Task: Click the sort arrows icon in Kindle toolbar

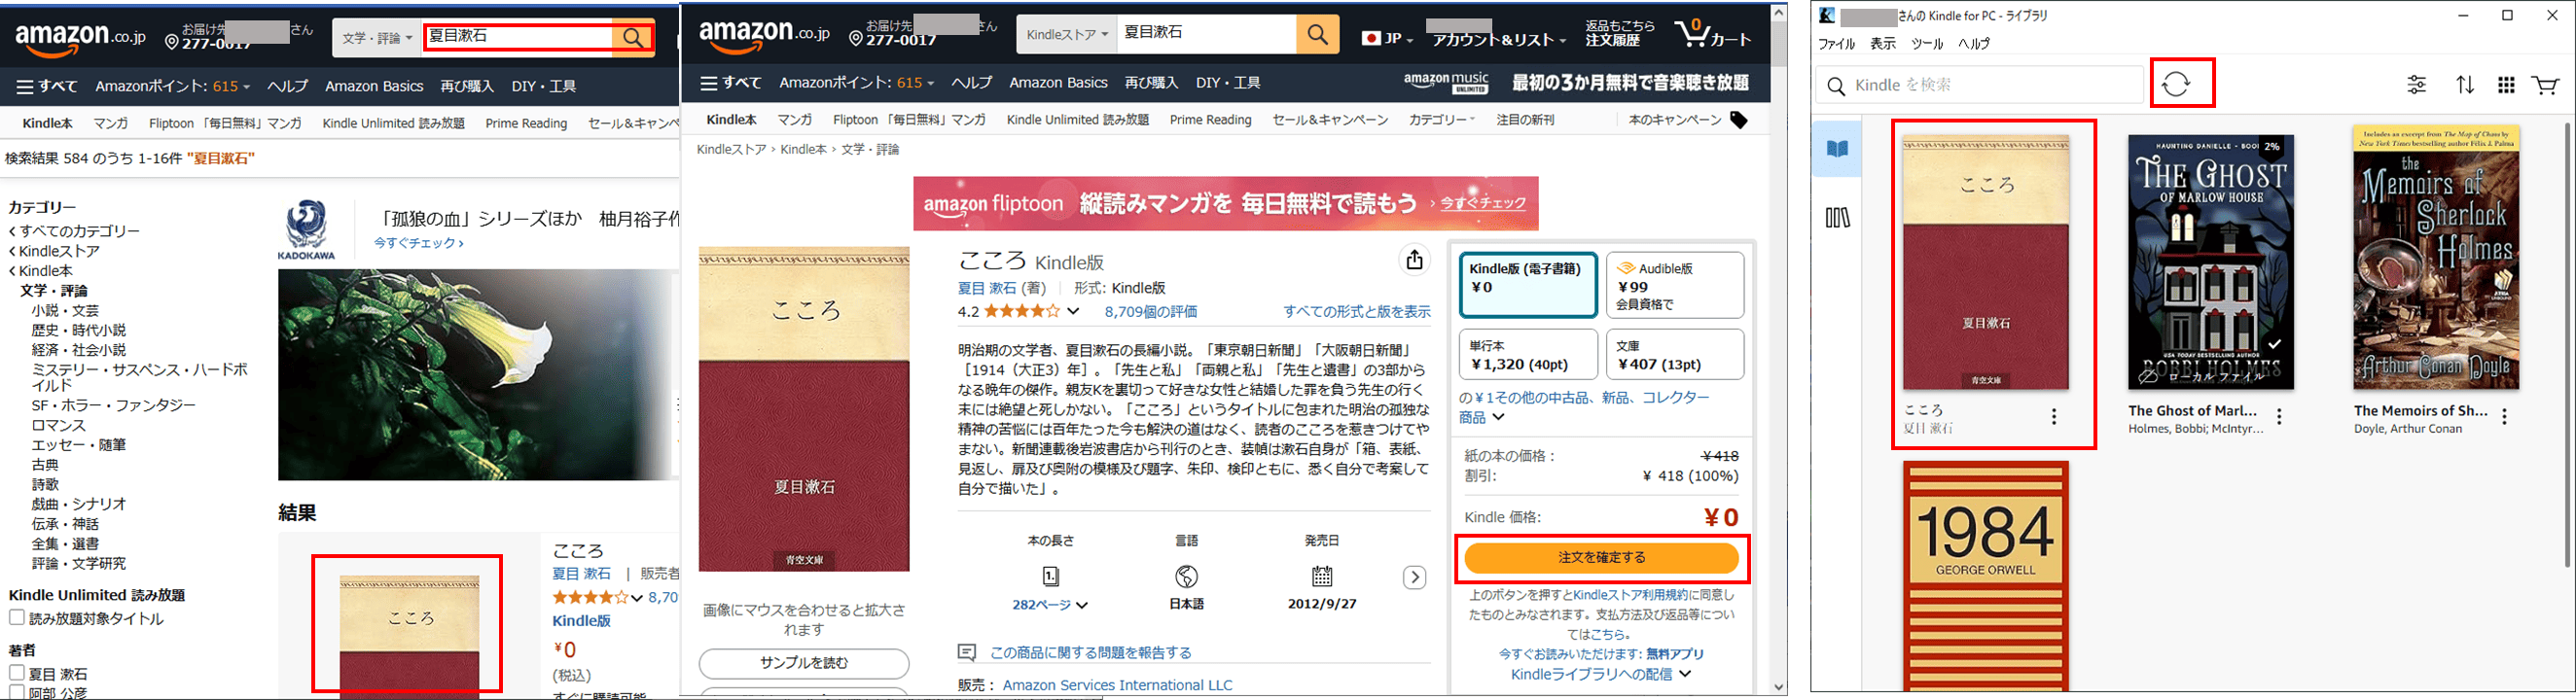Action: 2465,85
